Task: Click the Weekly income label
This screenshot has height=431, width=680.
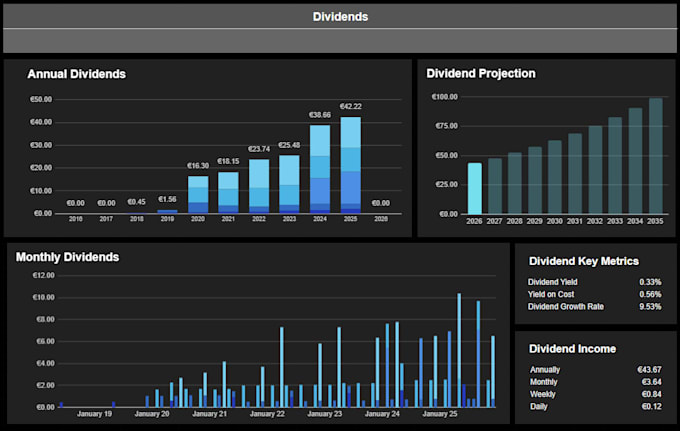Action: point(543,394)
